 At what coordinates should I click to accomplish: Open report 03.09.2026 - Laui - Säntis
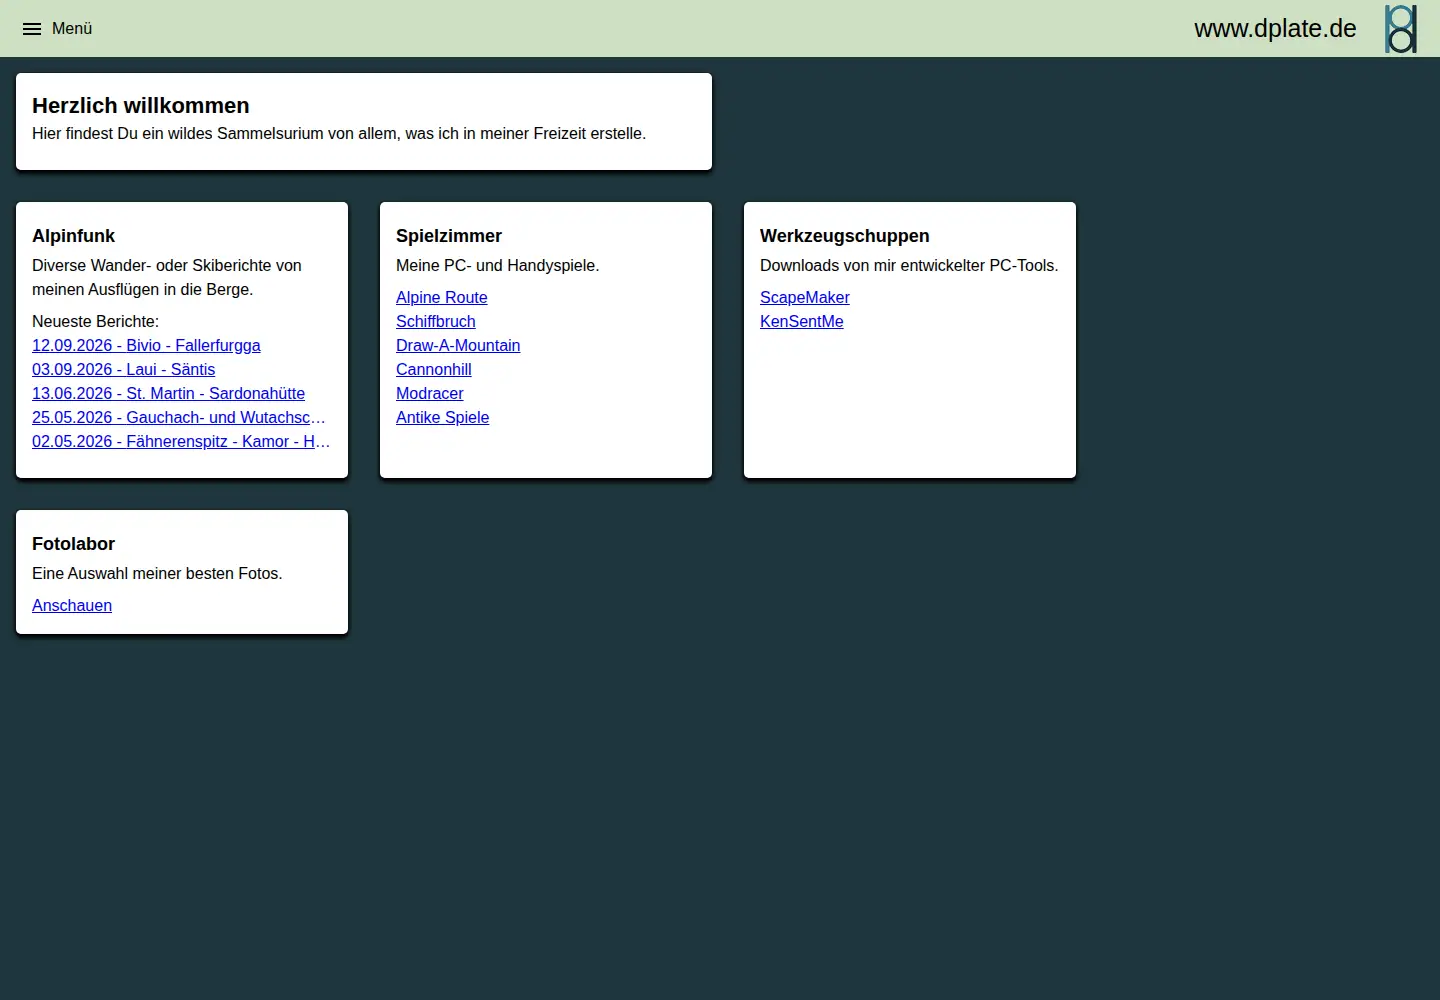pyautogui.click(x=123, y=369)
